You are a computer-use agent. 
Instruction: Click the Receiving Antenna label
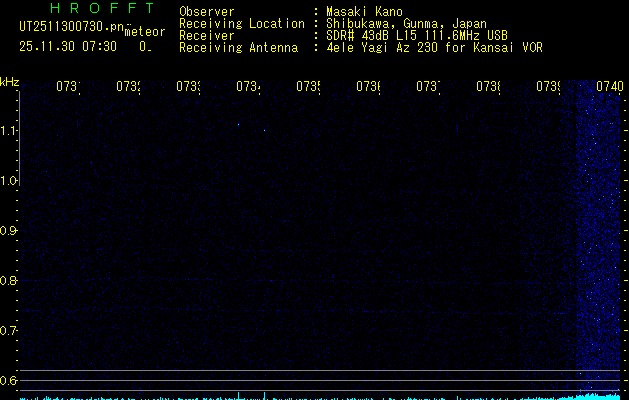[x=239, y=48]
